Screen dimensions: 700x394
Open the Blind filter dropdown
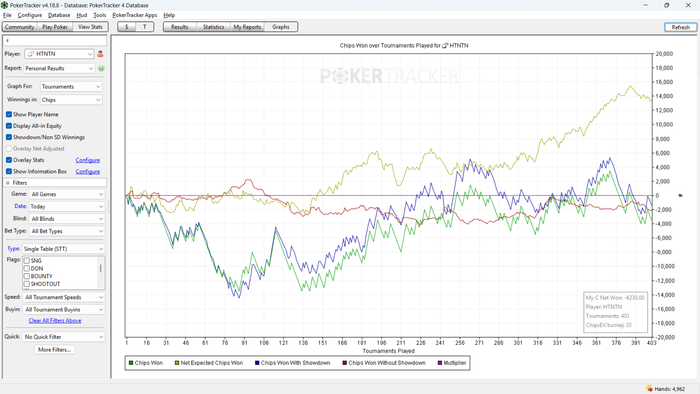67,219
